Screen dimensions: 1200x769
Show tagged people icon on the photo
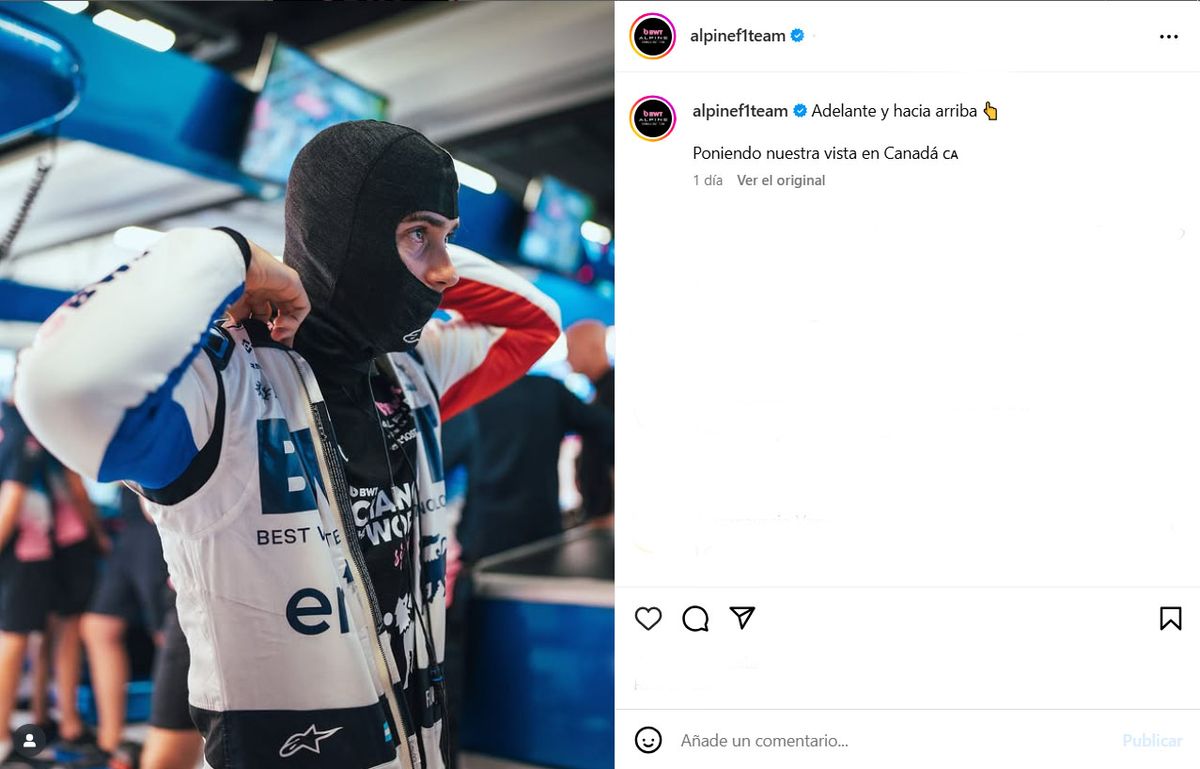[30, 740]
